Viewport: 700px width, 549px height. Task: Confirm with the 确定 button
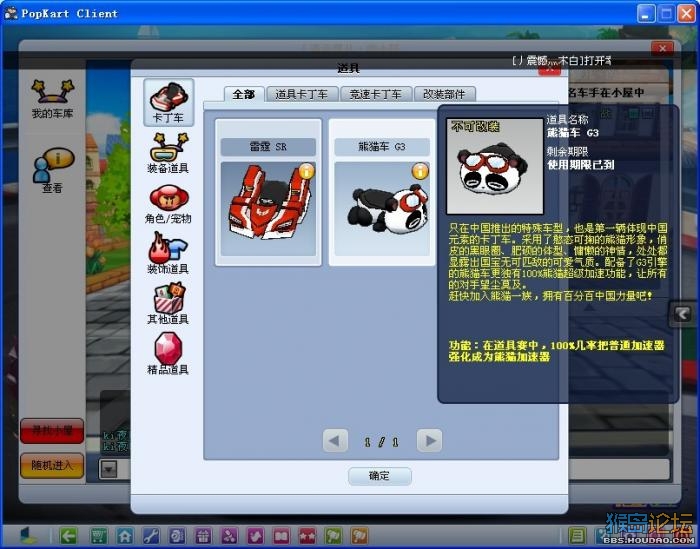(379, 476)
